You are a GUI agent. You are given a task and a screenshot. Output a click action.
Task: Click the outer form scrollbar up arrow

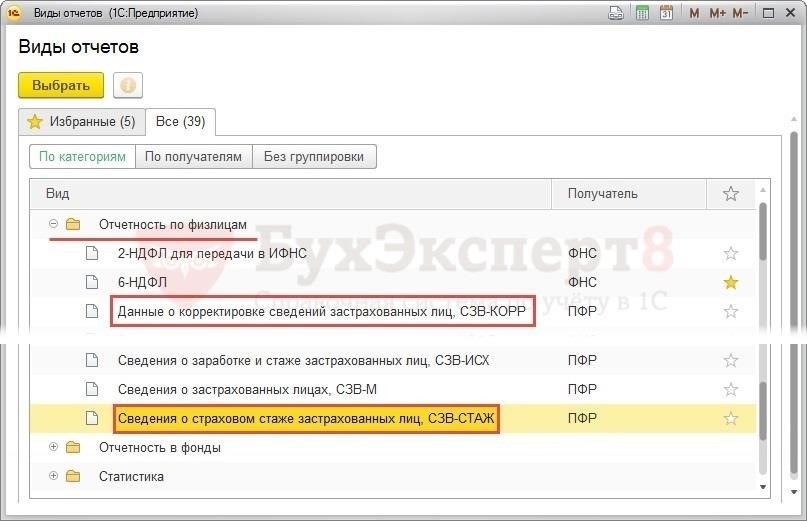pos(794,119)
